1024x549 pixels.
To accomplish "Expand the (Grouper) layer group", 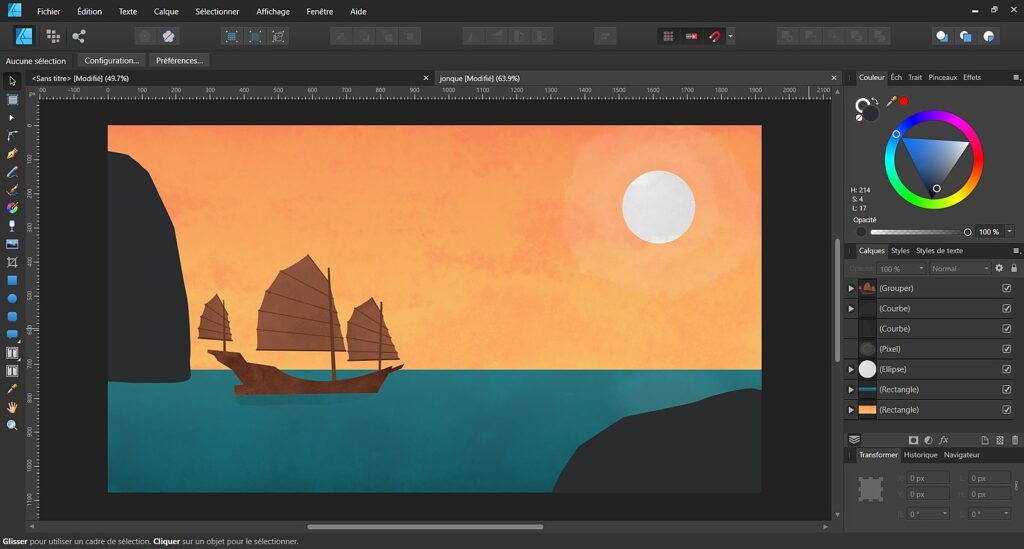I will [x=851, y=288].
